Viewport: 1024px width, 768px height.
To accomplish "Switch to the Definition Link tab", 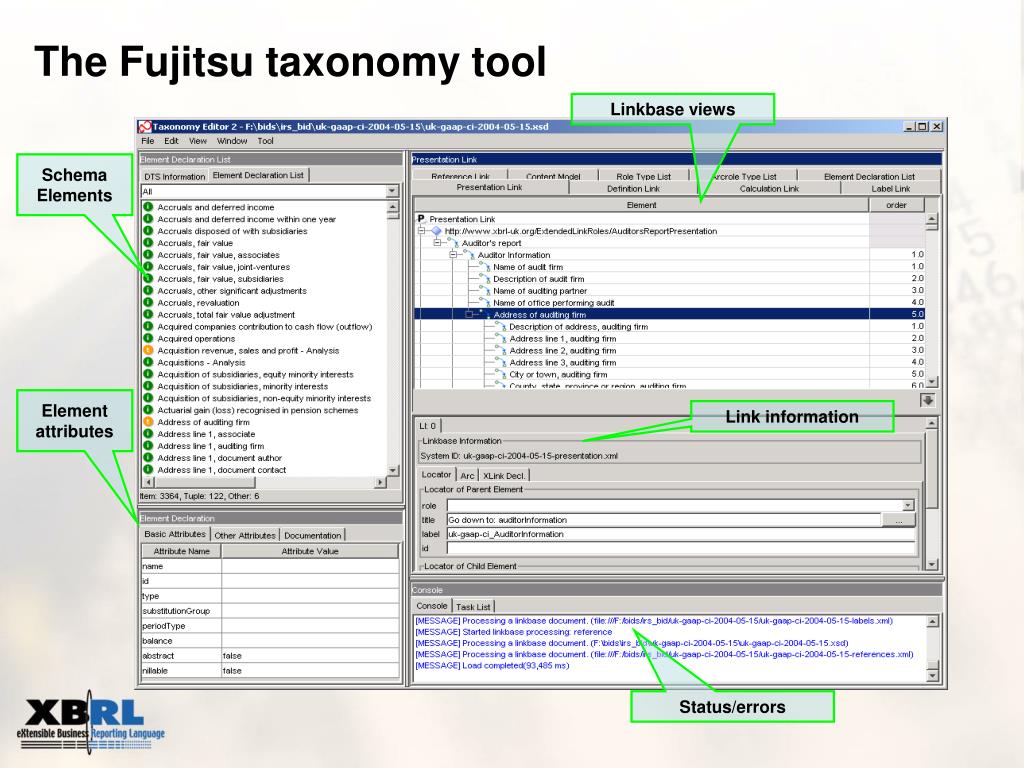I will pyautogui.click(x=633, y=189).
